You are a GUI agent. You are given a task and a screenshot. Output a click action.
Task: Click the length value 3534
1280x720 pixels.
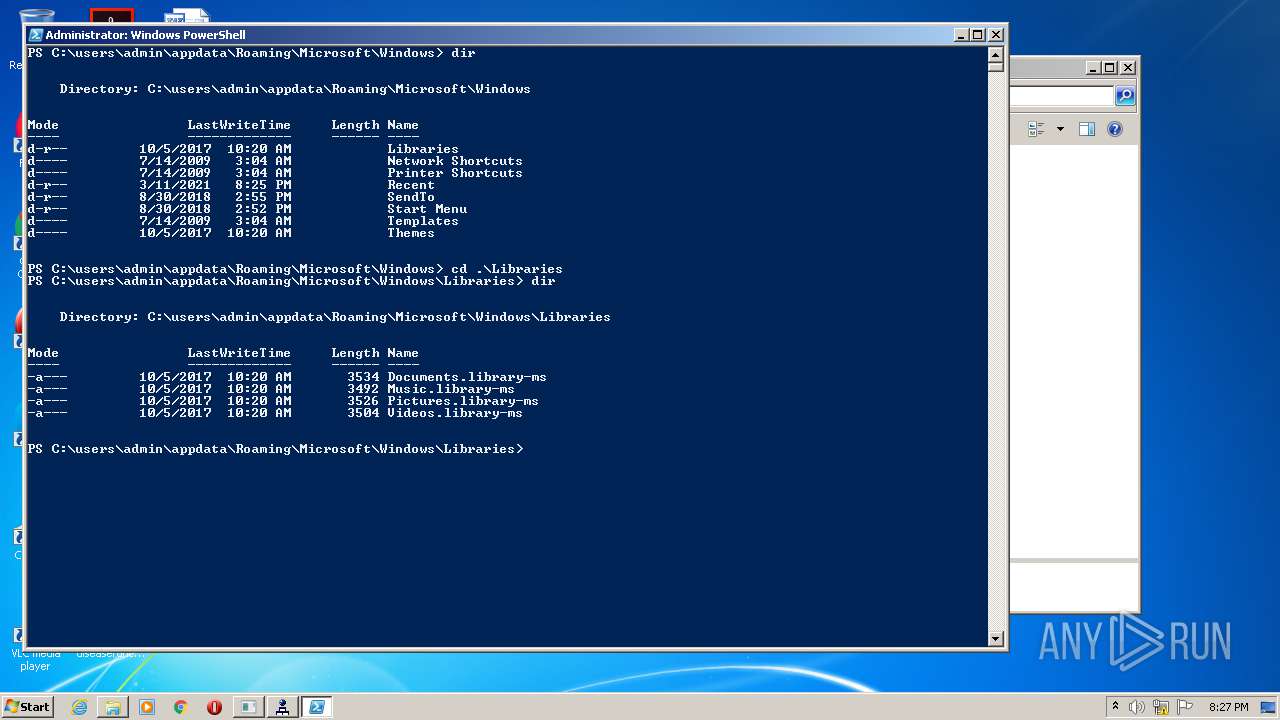tap(363, 377)
